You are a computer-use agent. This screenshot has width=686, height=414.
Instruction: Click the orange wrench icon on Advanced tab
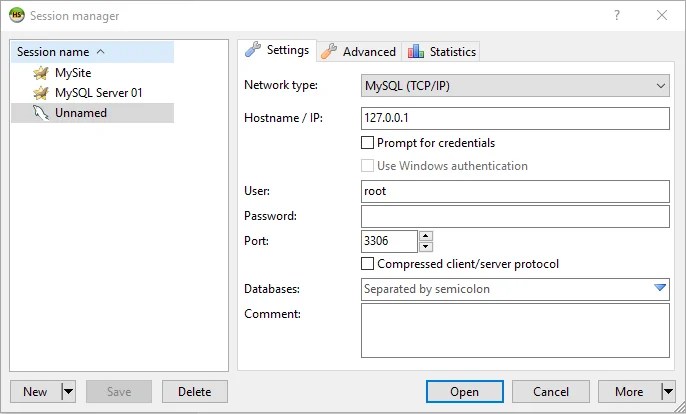(329, 51)
